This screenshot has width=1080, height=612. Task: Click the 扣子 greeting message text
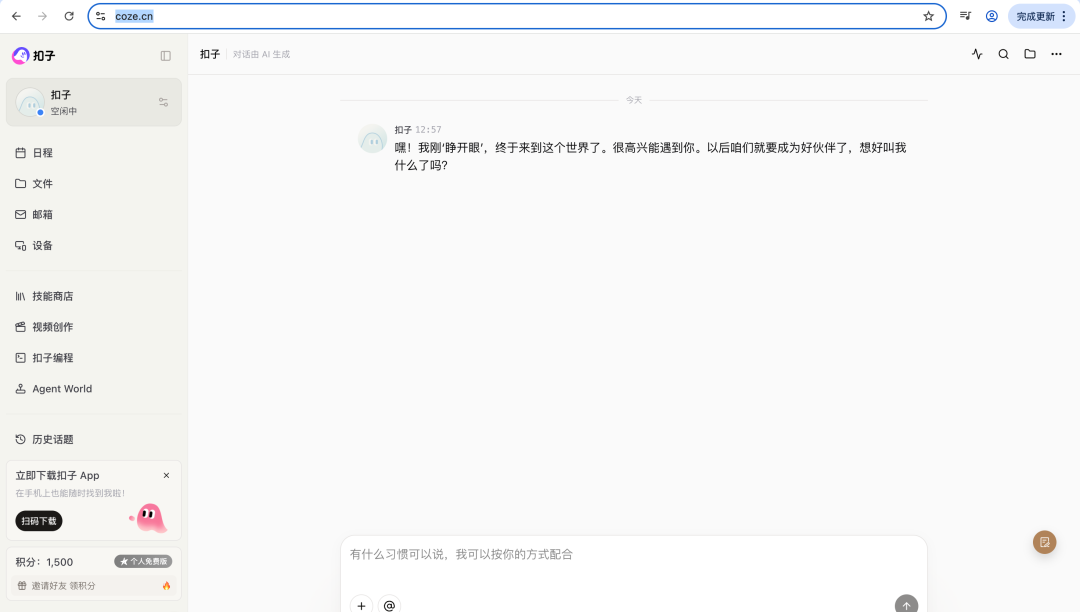[650, 156]
